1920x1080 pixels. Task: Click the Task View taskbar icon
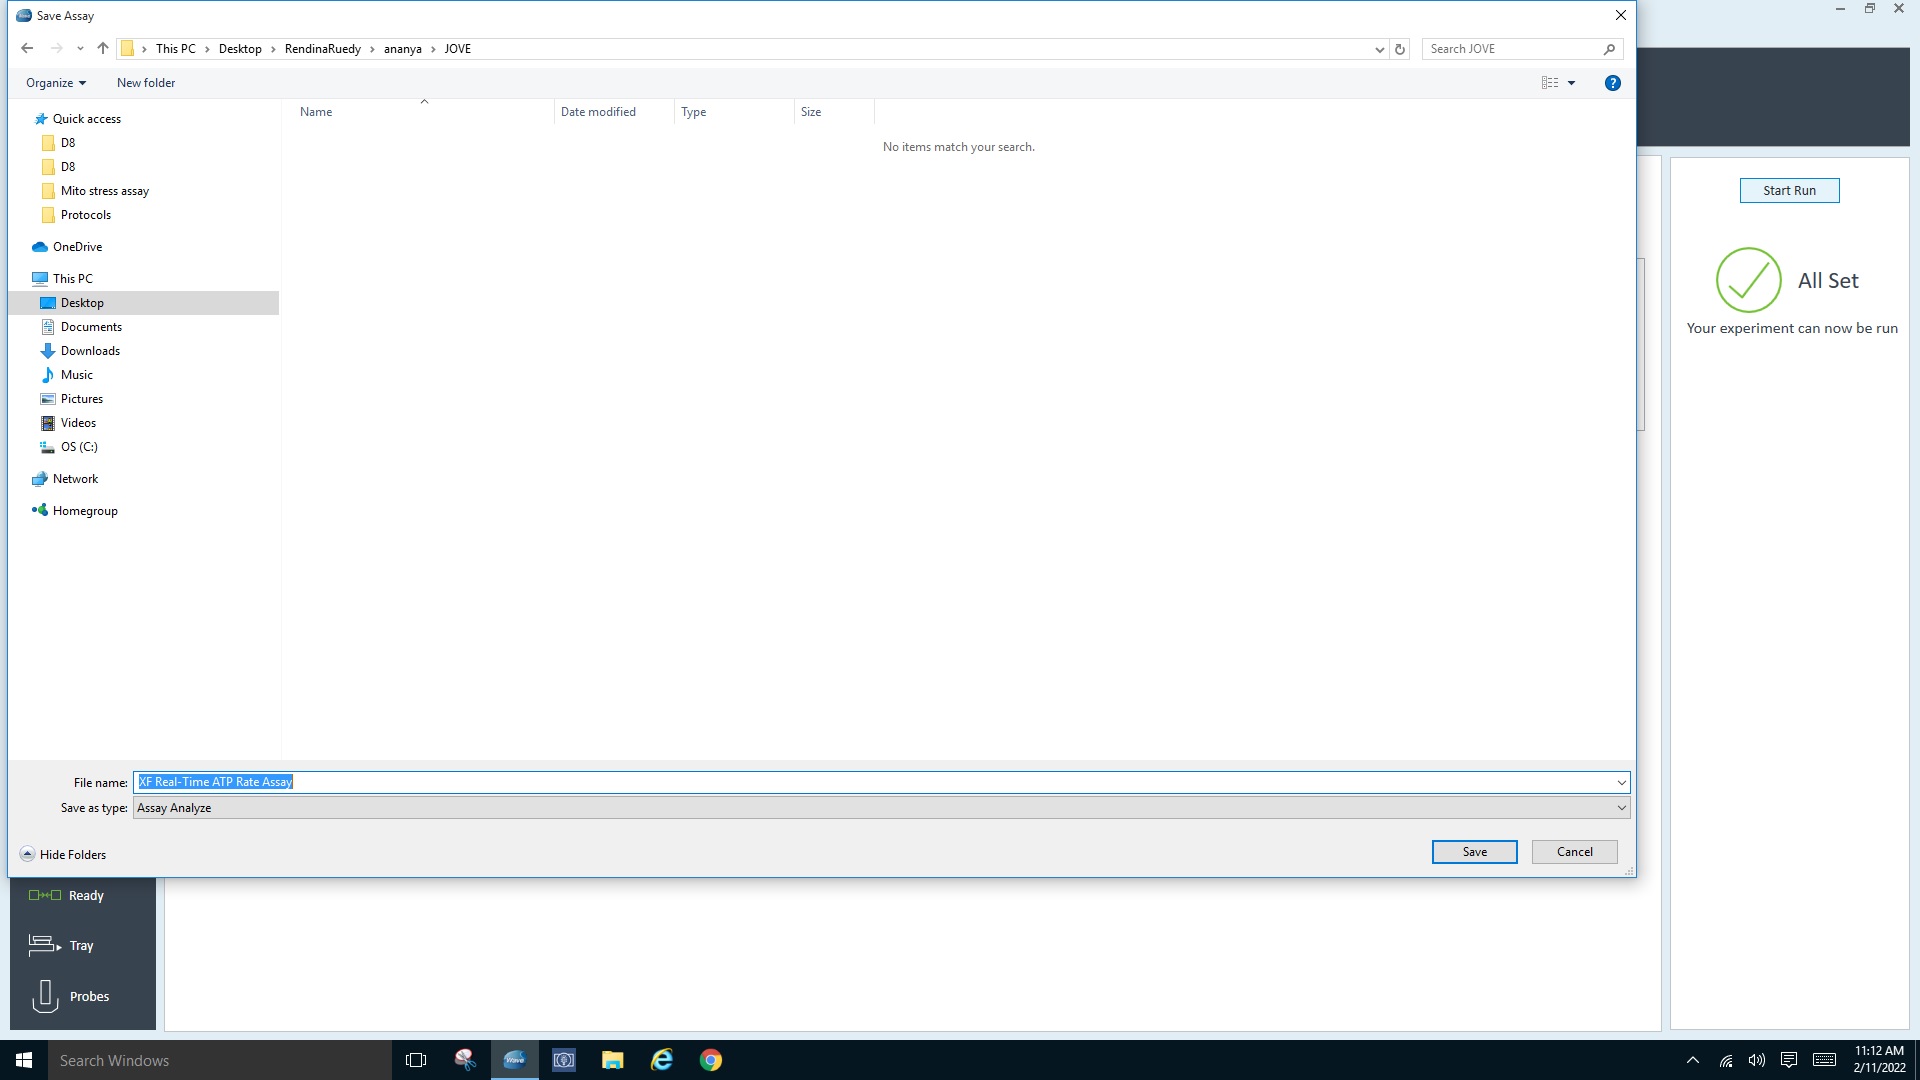[x=416, y=1060]
